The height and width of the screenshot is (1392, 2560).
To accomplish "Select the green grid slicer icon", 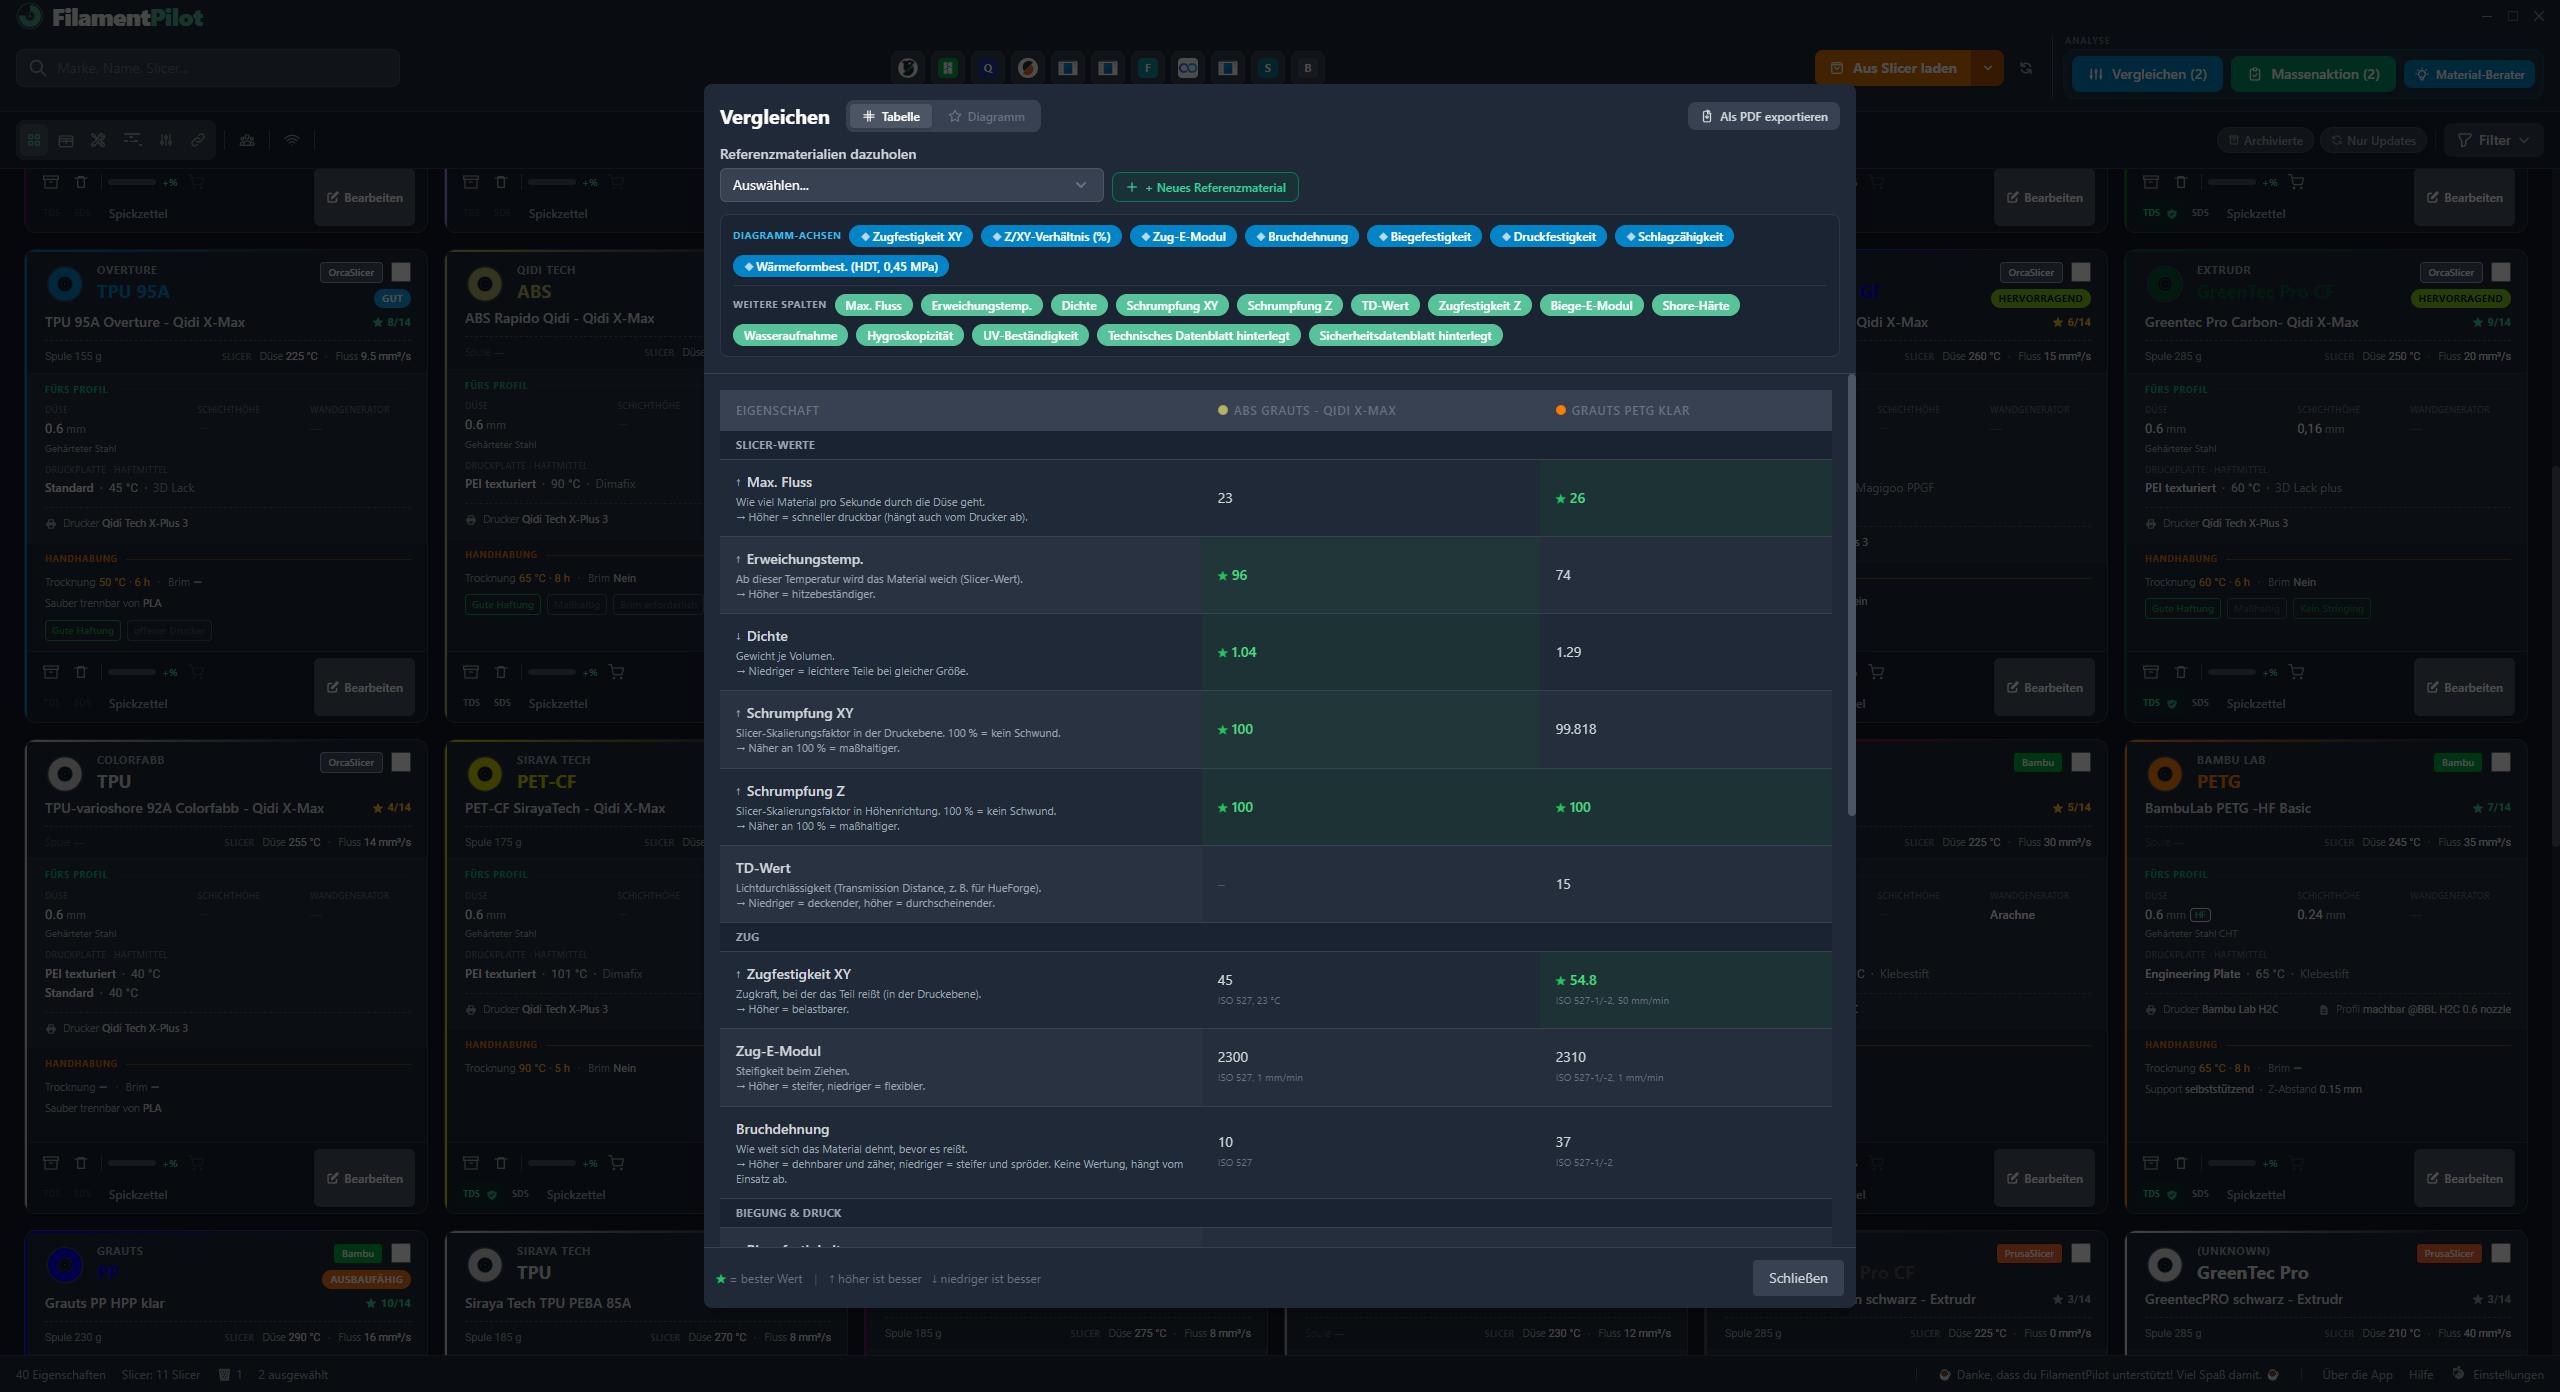I will [x=947, y=68].
